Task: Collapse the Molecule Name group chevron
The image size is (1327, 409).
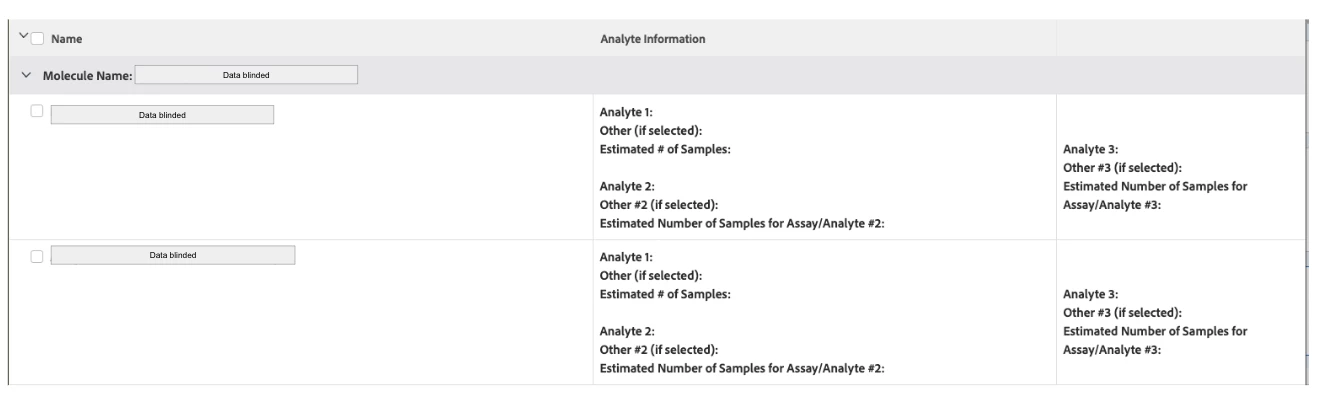Action: (x=25, y=75)
